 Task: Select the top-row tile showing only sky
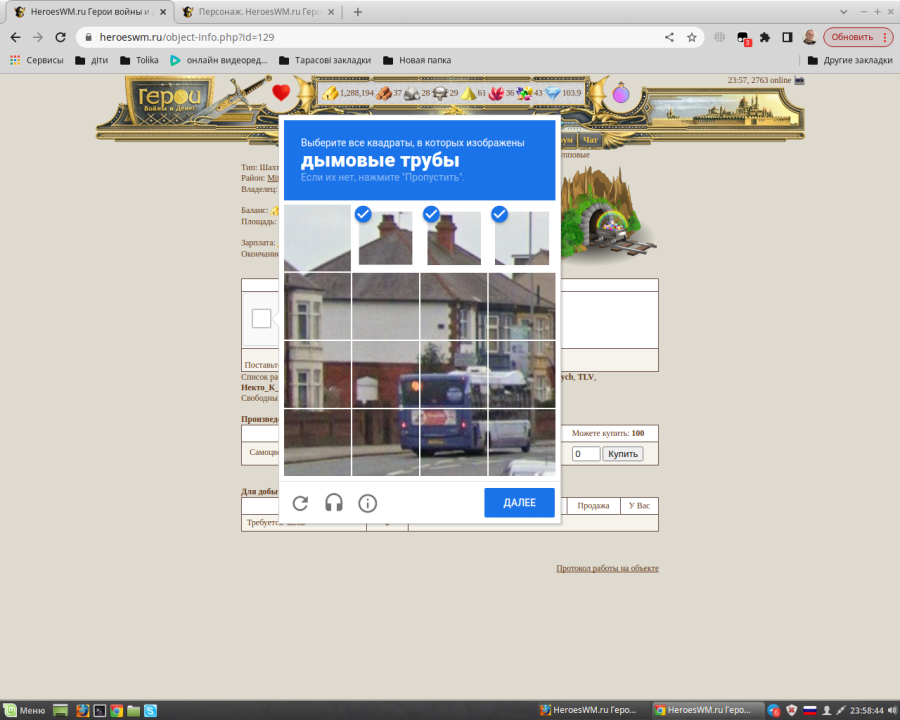tap(317, 238)
